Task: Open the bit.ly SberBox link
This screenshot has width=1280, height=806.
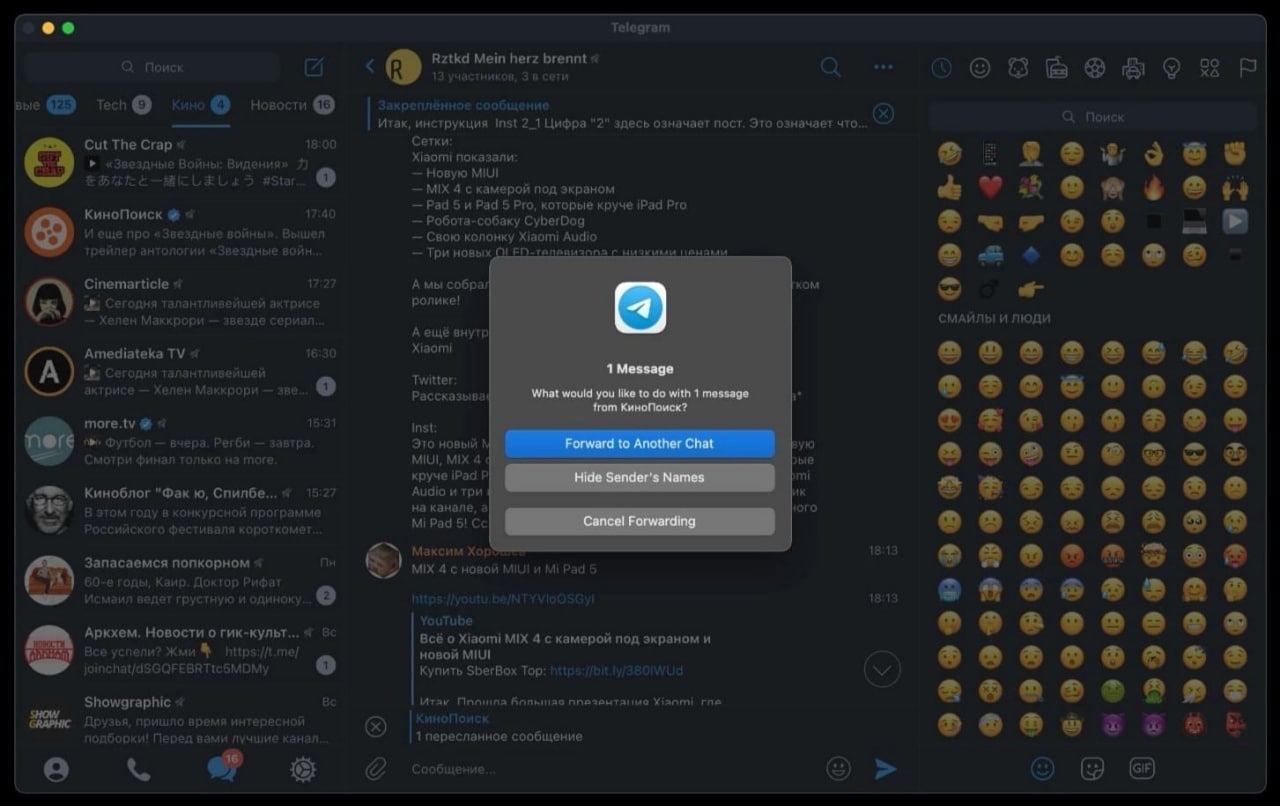Action: [616, 670]
